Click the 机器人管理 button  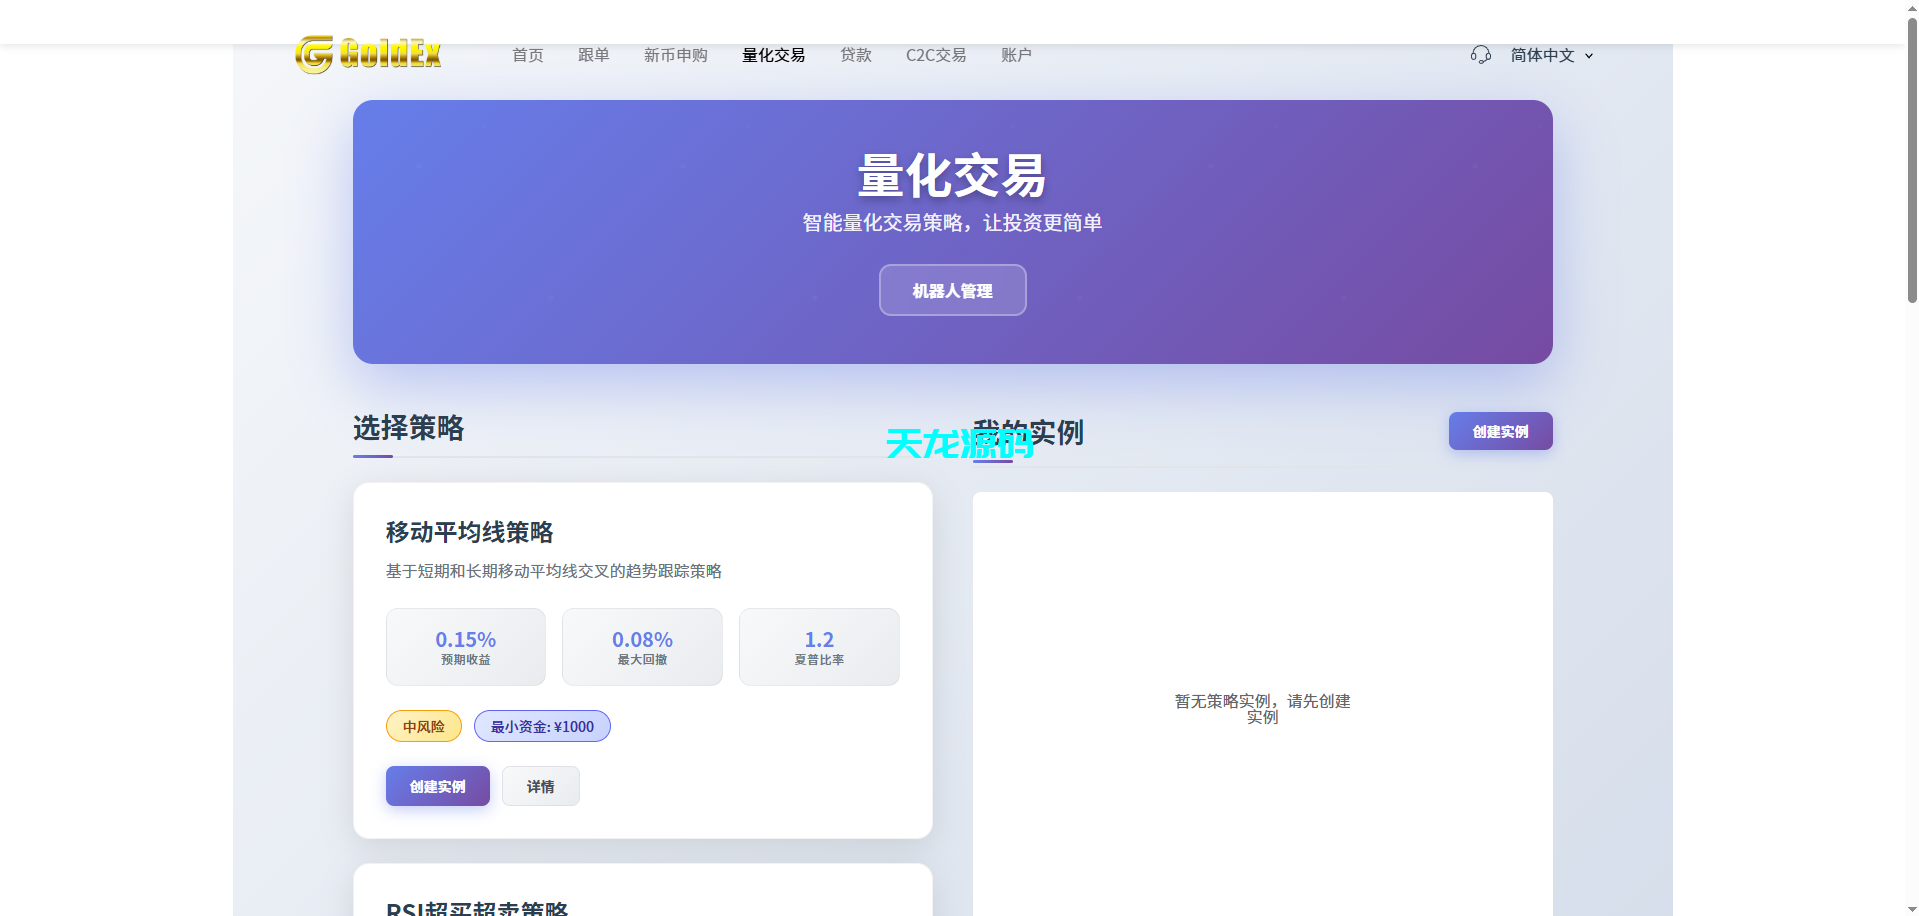coord(951,290)
